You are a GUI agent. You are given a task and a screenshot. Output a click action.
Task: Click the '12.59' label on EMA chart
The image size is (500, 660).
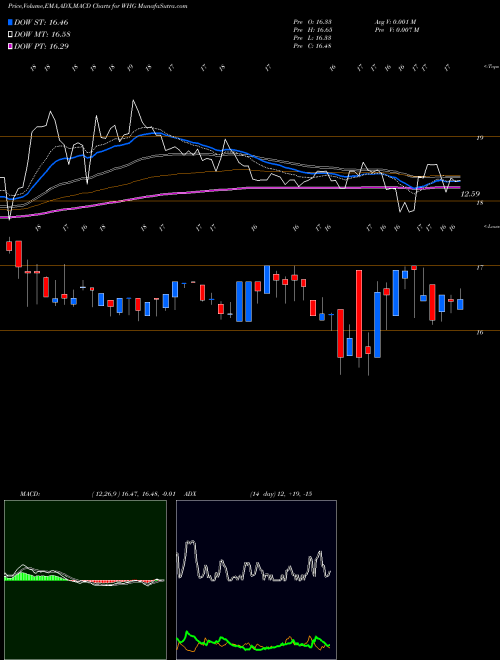(470, 194)
